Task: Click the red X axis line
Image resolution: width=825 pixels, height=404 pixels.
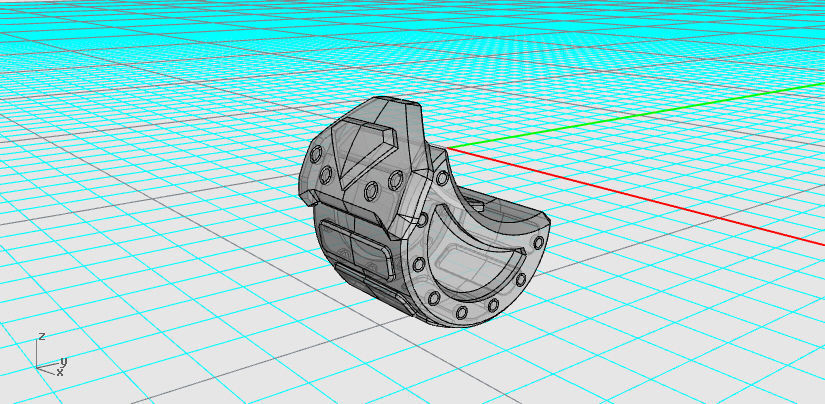Action: point(636,196)
